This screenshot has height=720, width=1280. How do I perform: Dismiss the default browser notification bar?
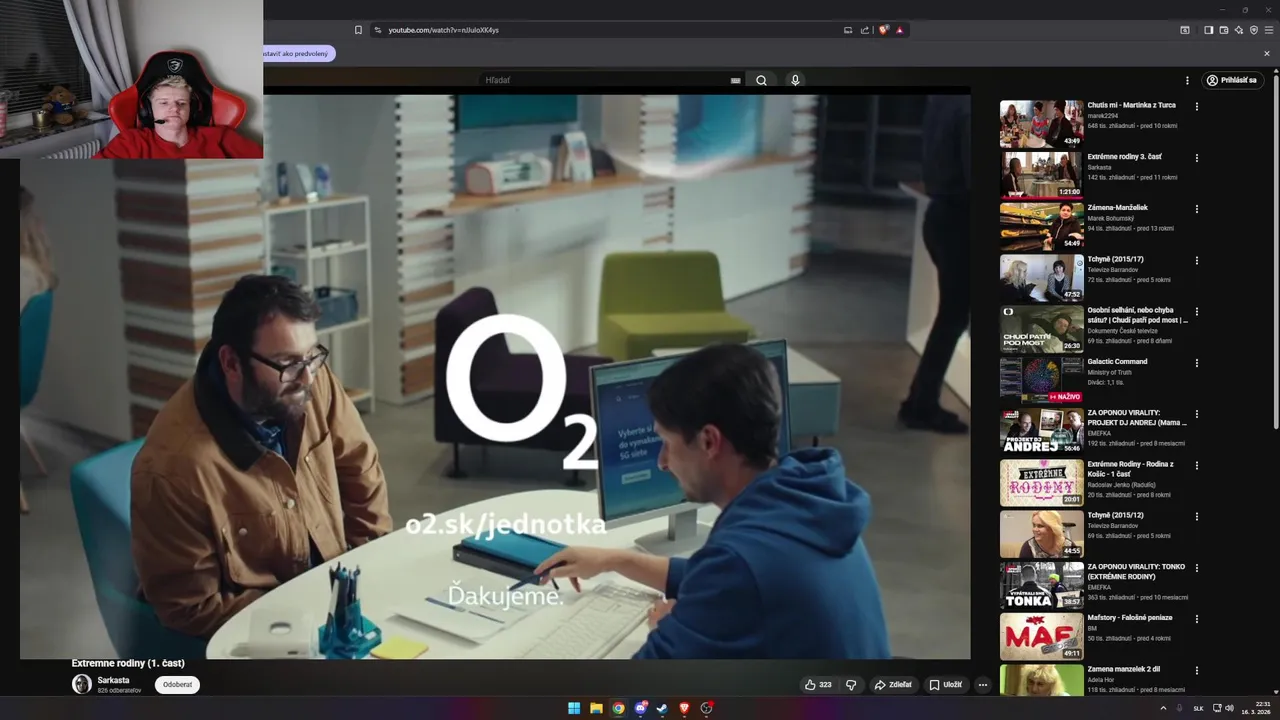(1267, 54)
